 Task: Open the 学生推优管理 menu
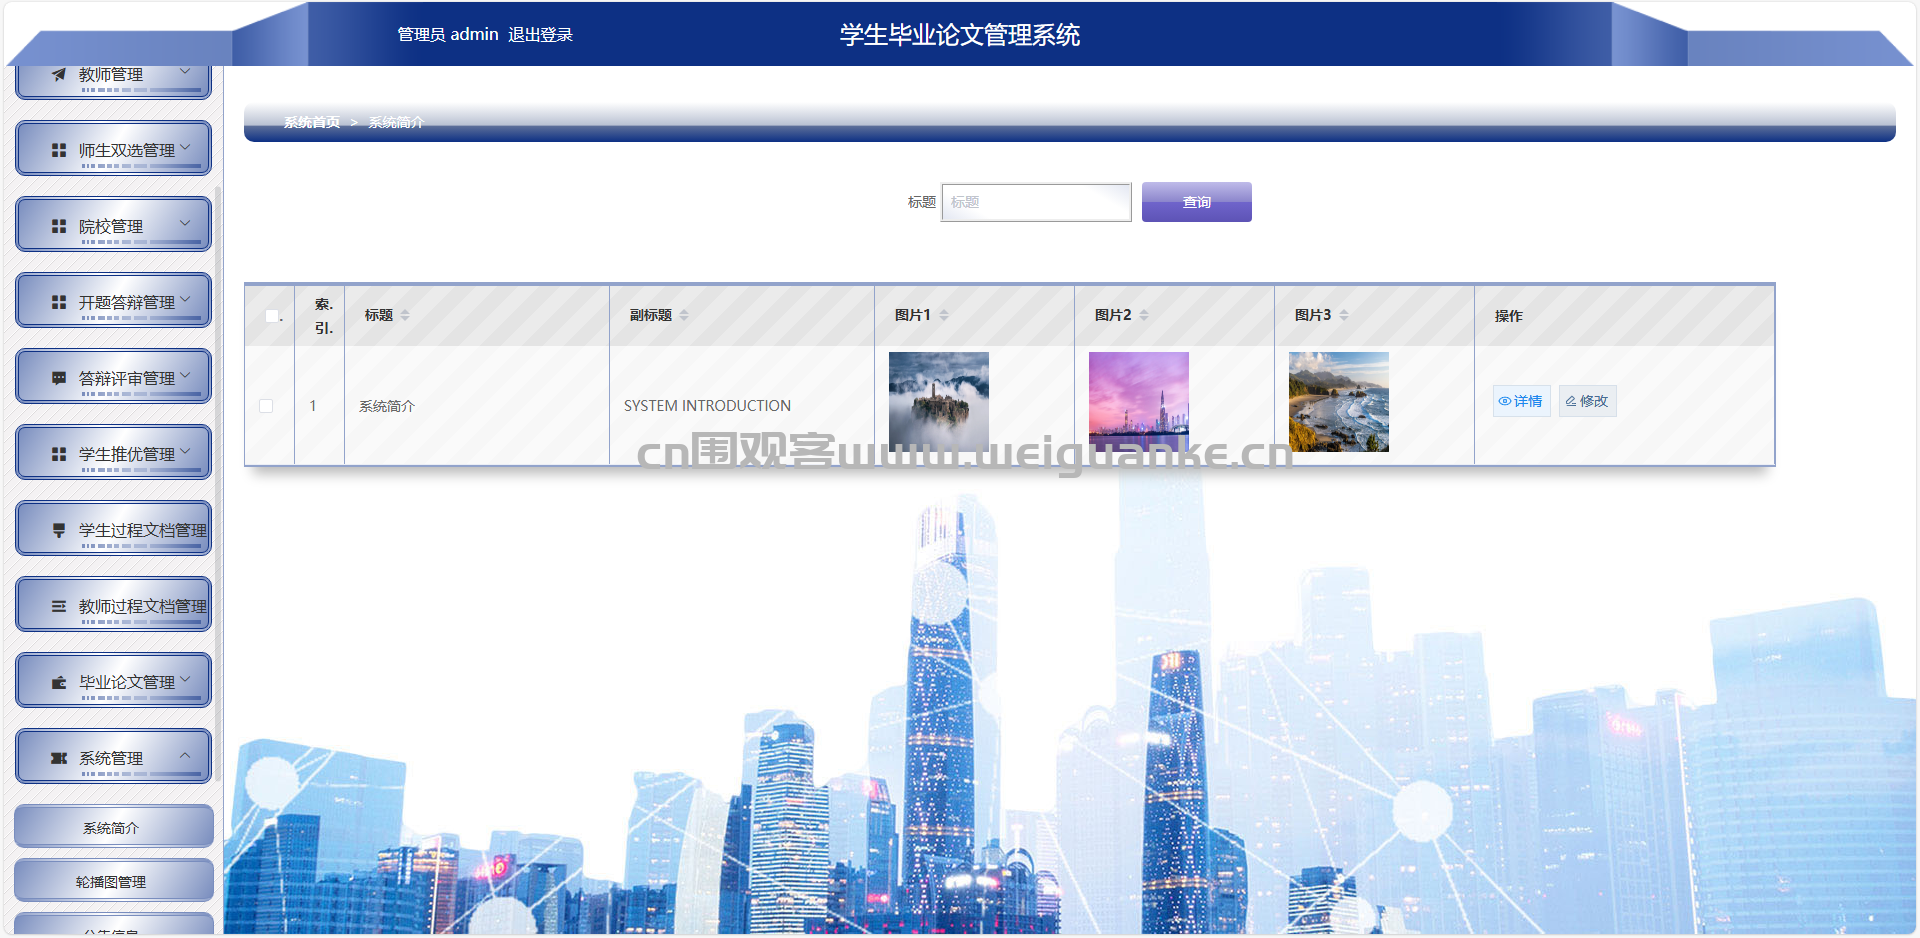click(x=113, y=452)
